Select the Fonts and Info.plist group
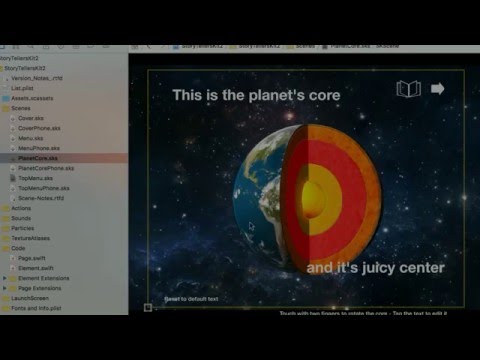 36,308
